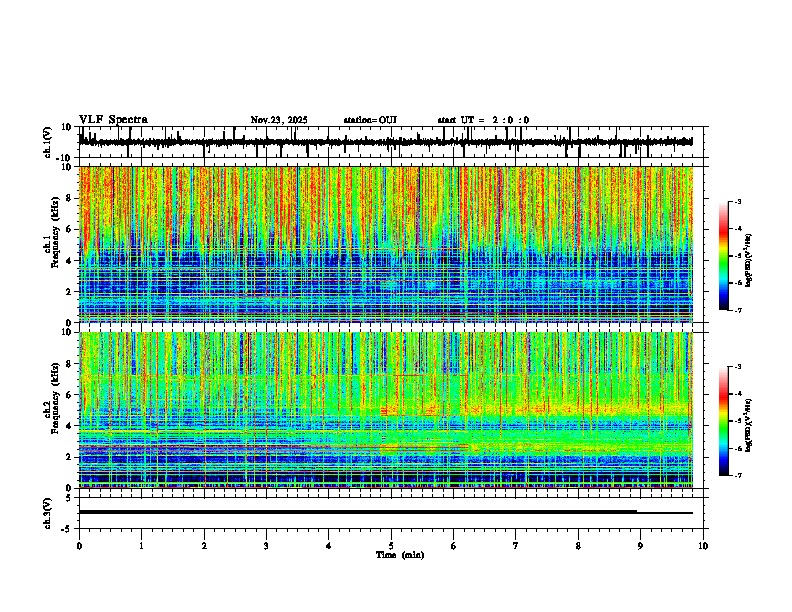792x612 pixels.
Task: Click the time axis tick label "6"
Action: click(x=454, y=546)
